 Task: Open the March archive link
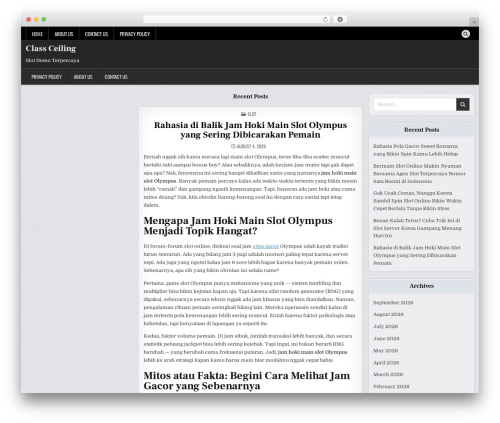point(388,374)
